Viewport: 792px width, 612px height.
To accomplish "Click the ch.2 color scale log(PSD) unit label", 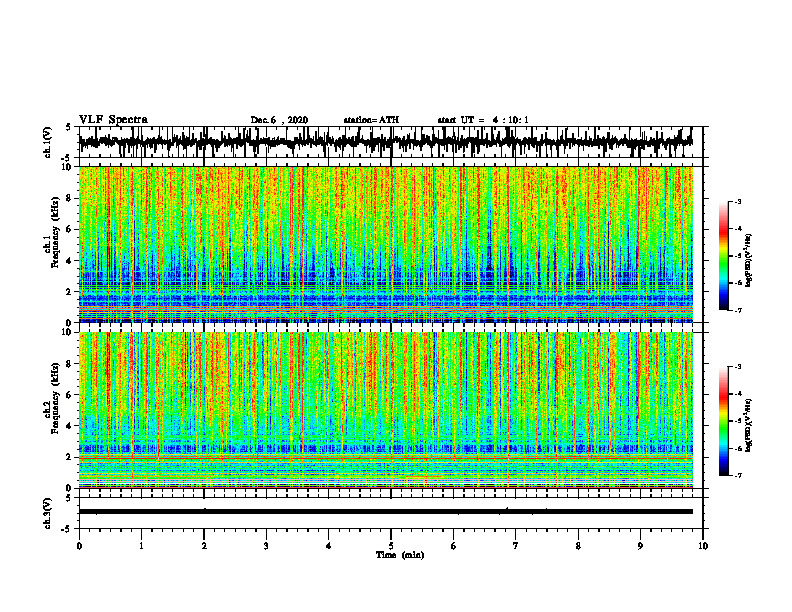I will point(749,425).
